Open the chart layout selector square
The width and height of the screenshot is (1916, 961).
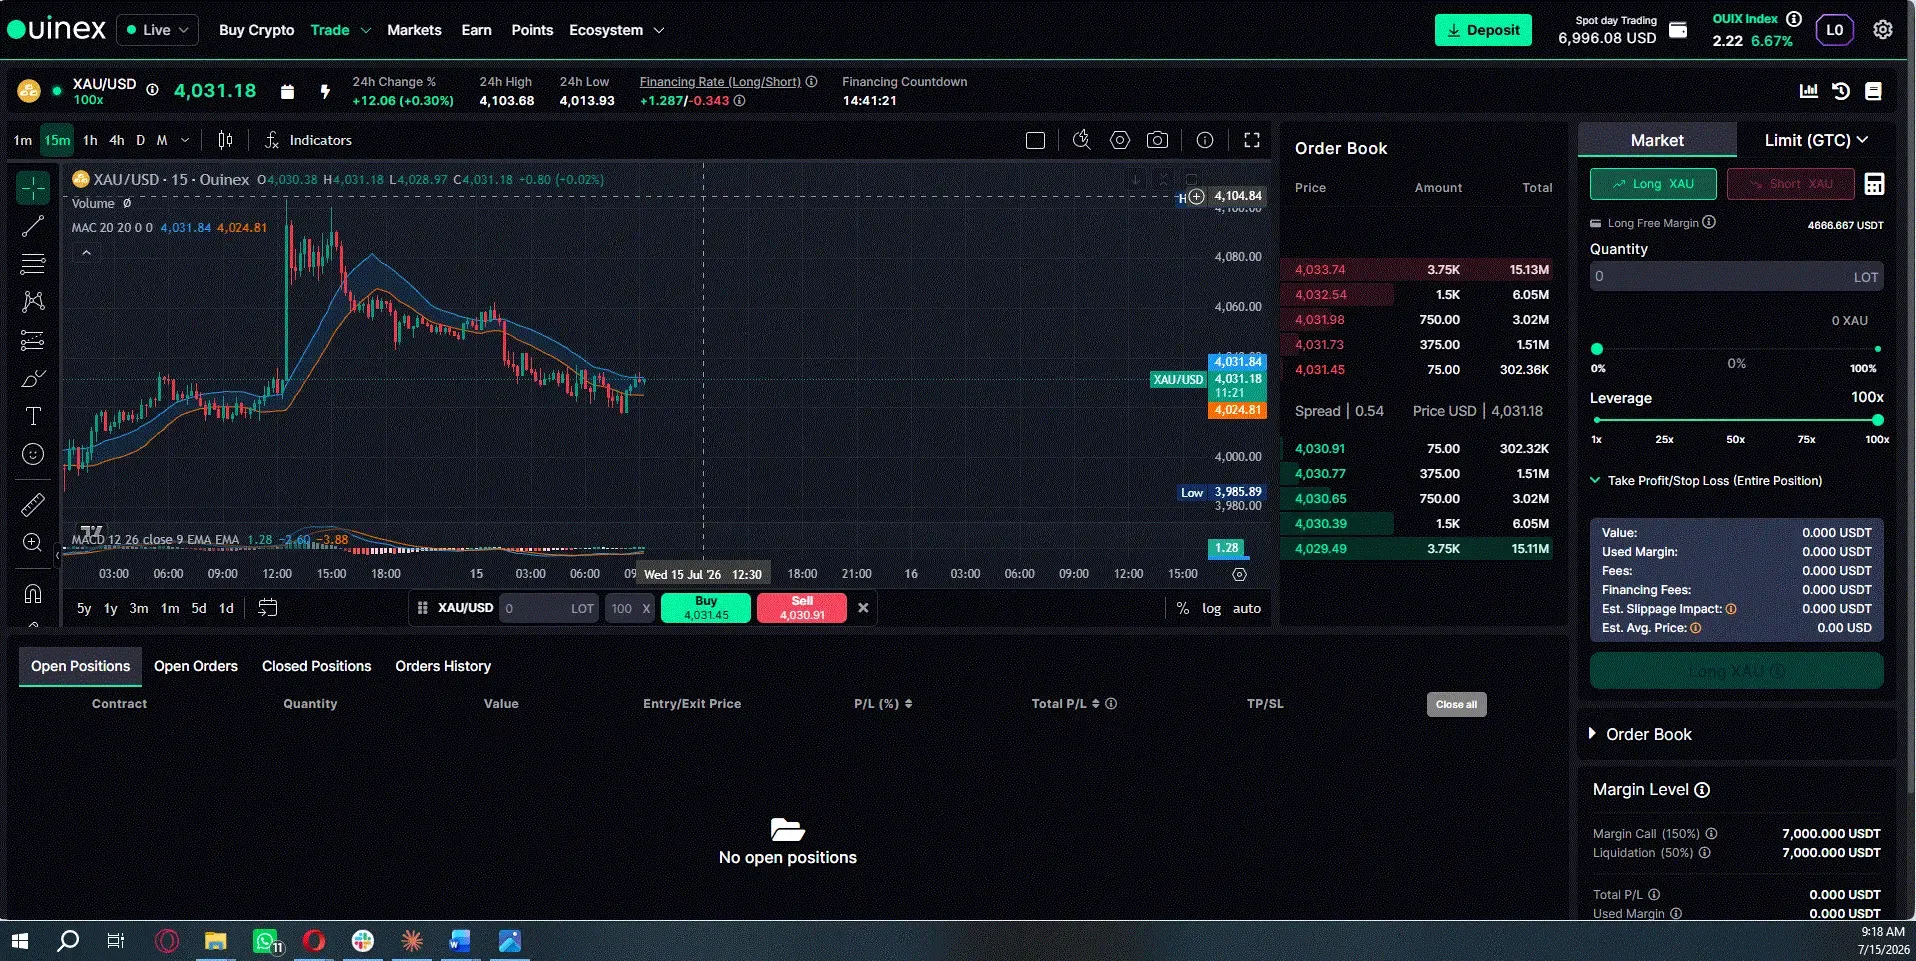[1035, 140]
